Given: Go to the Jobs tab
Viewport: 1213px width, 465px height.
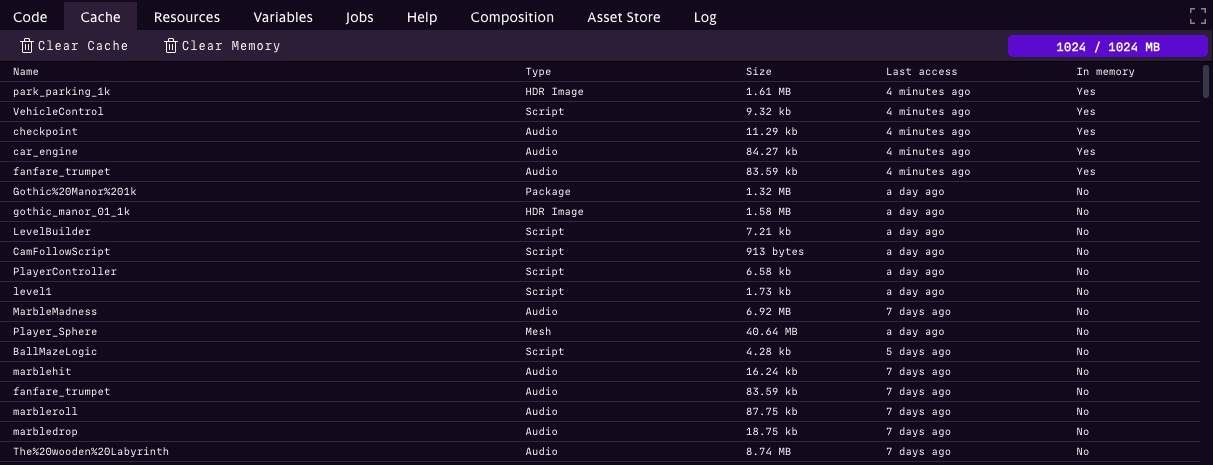Looking at the screenshot, I should tap(360, 17).
